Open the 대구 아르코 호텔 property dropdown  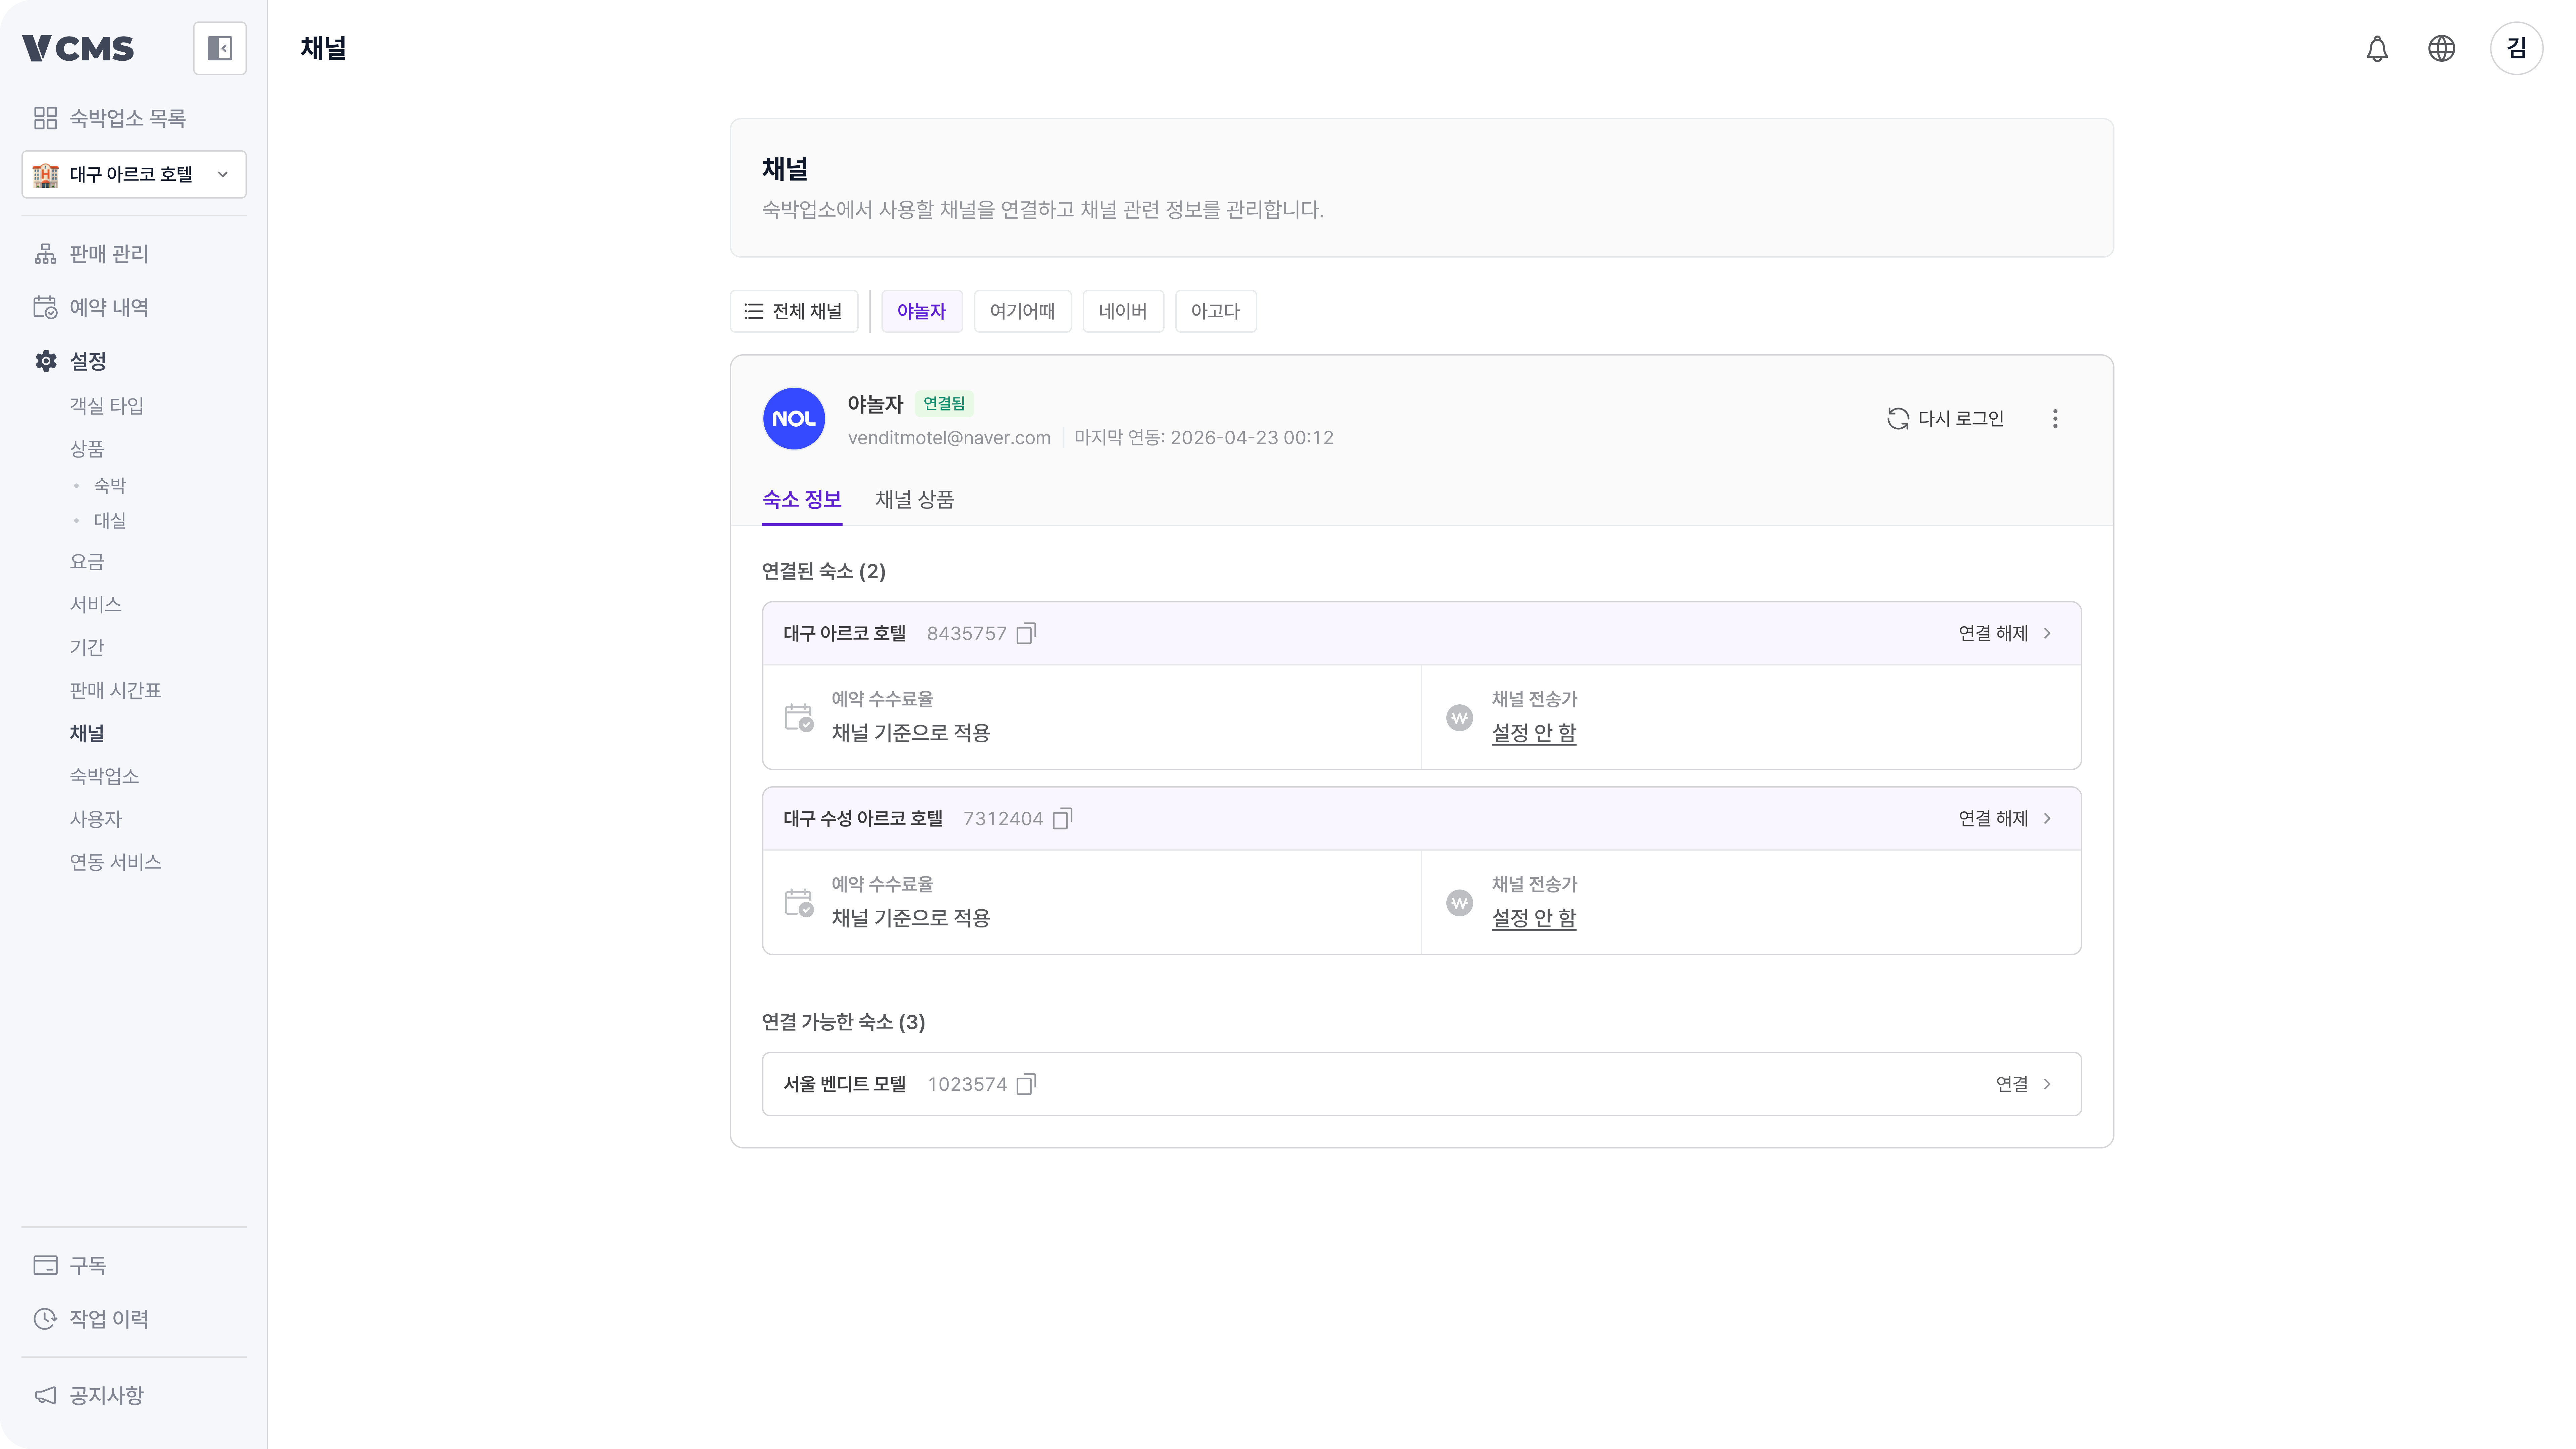tap(134, 174)
